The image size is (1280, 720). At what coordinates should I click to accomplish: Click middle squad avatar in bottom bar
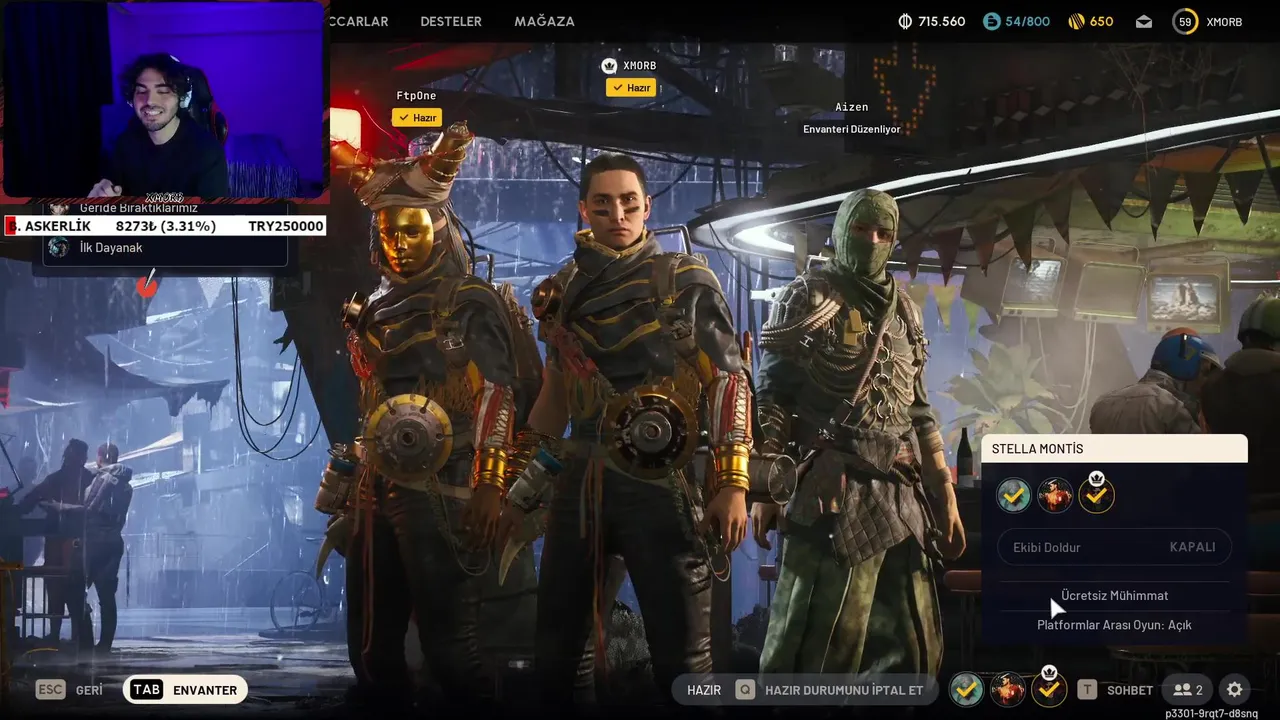pos(1007,689)
